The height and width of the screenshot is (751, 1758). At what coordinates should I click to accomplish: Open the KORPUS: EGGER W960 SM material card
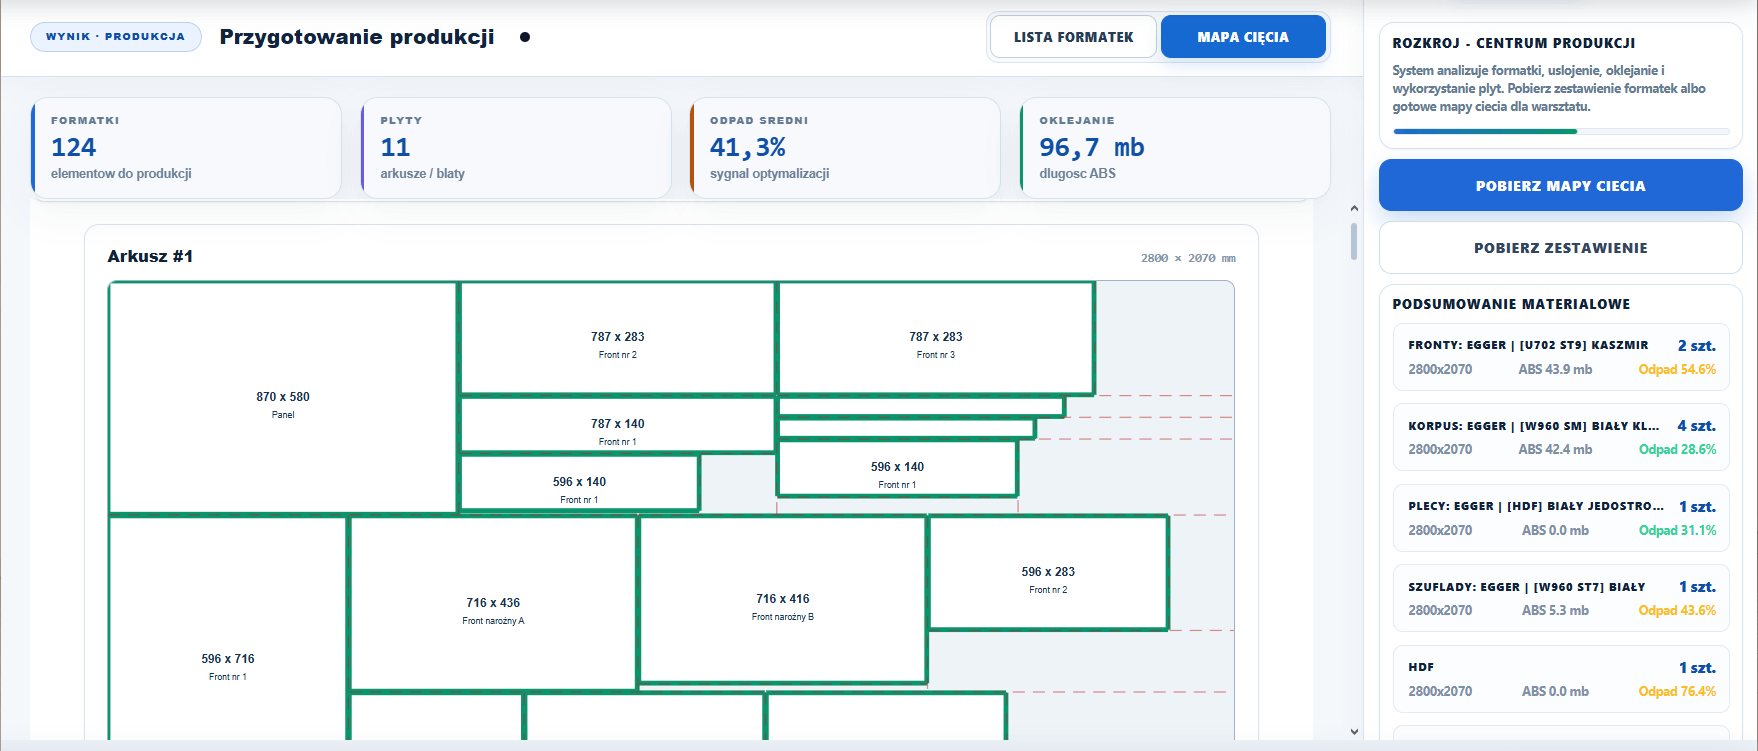click(1561, 438)
